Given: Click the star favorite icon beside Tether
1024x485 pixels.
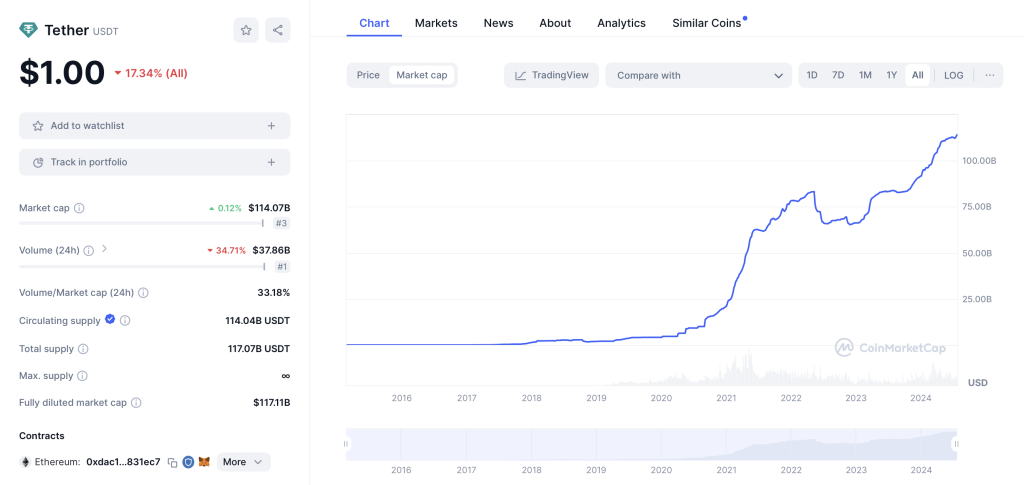Looking at the screenshot, I should pyautogui.click(x=246, y=30).
